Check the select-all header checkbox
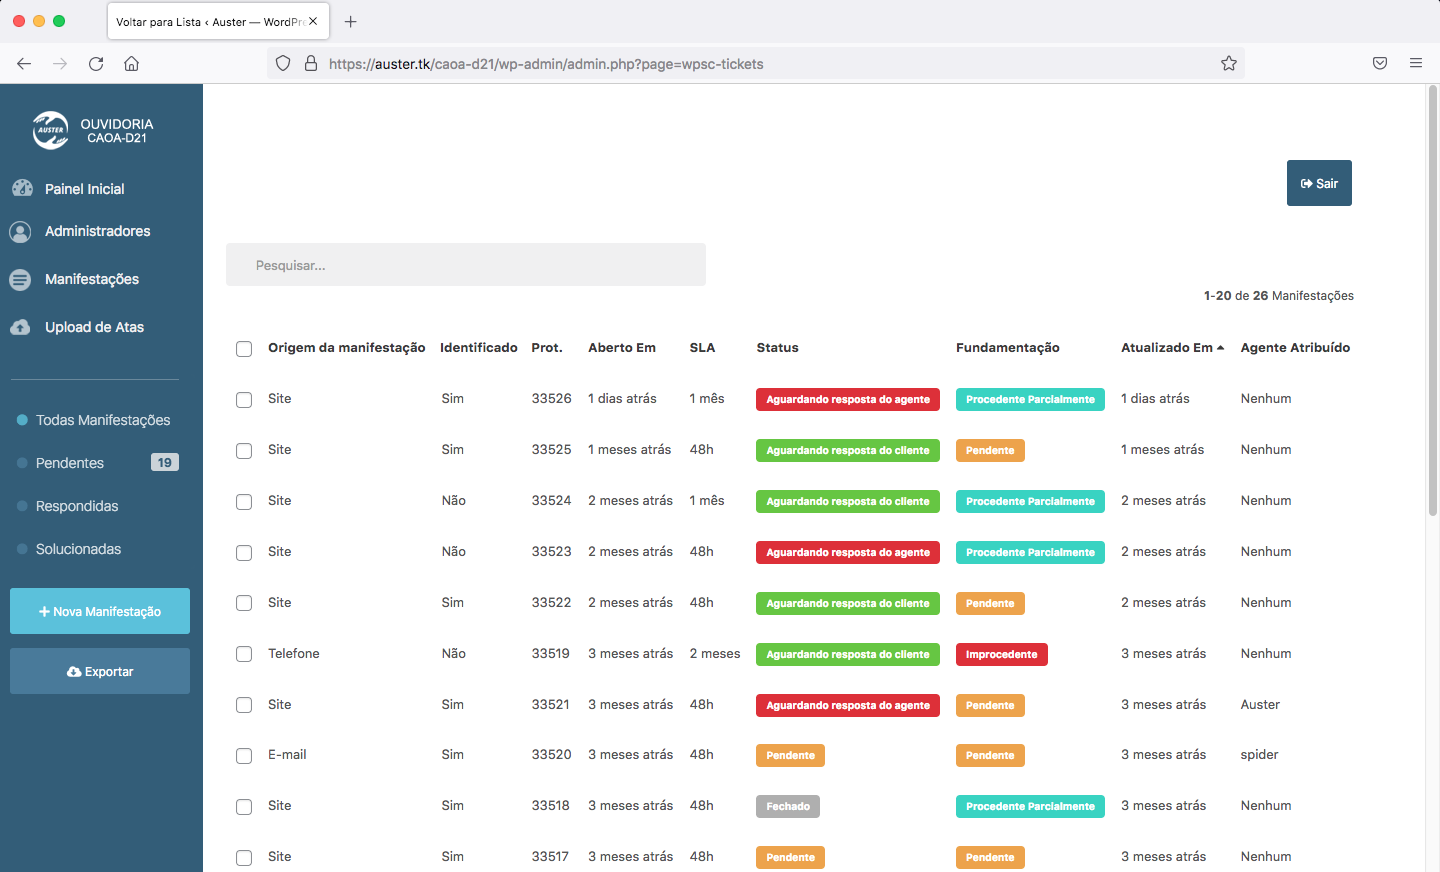The image size is (1440, 872). (244, 349)
